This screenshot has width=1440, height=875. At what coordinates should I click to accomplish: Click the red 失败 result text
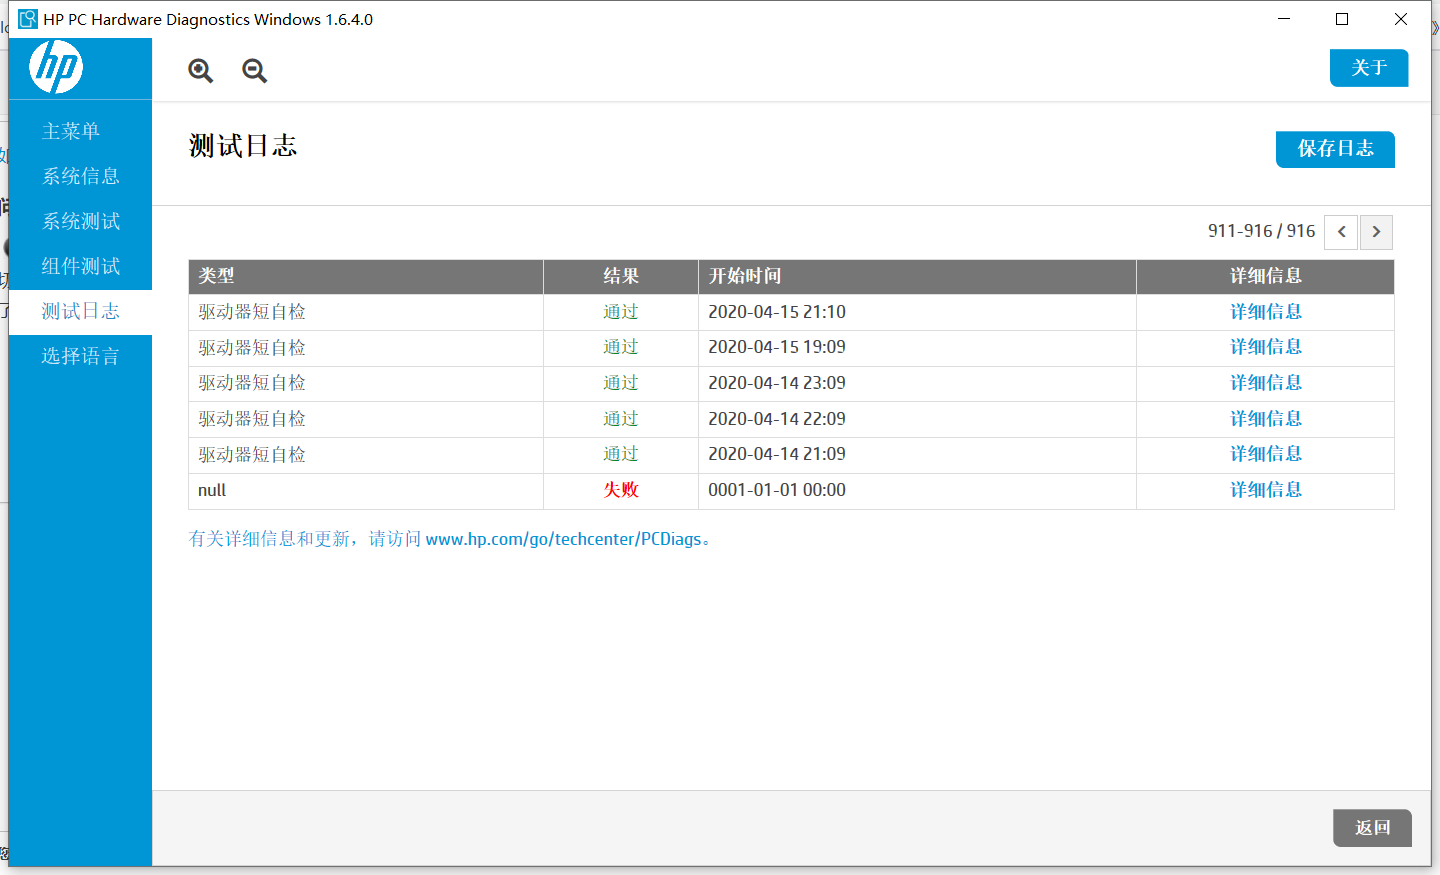click(x=621, y=490)
